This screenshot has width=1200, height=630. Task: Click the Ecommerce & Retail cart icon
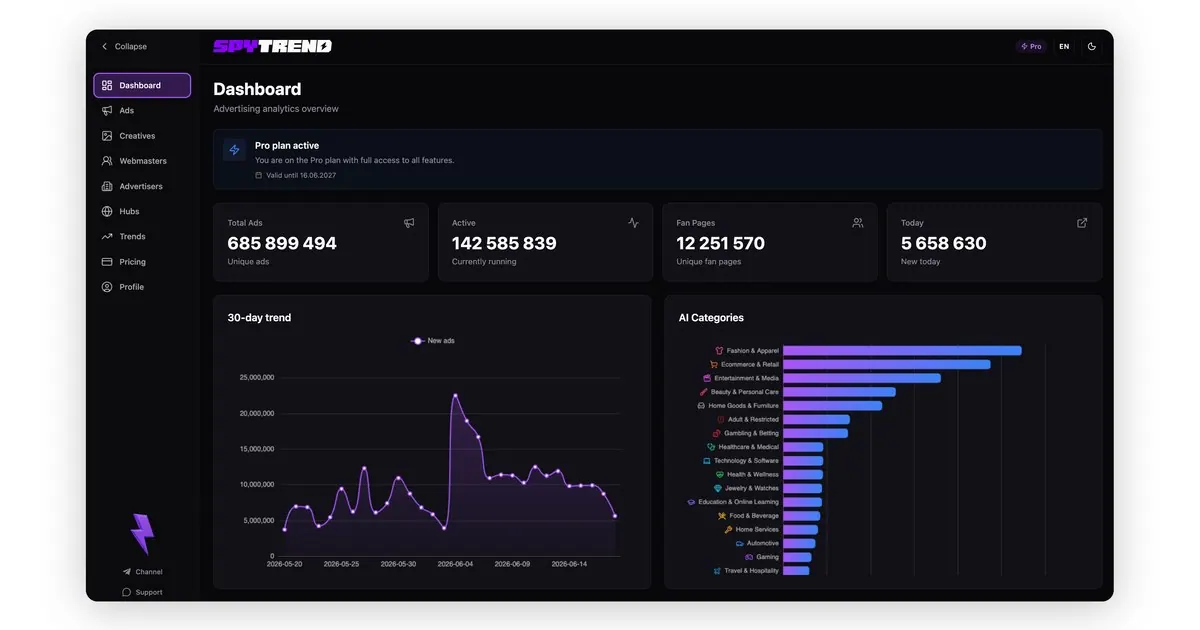713,364
